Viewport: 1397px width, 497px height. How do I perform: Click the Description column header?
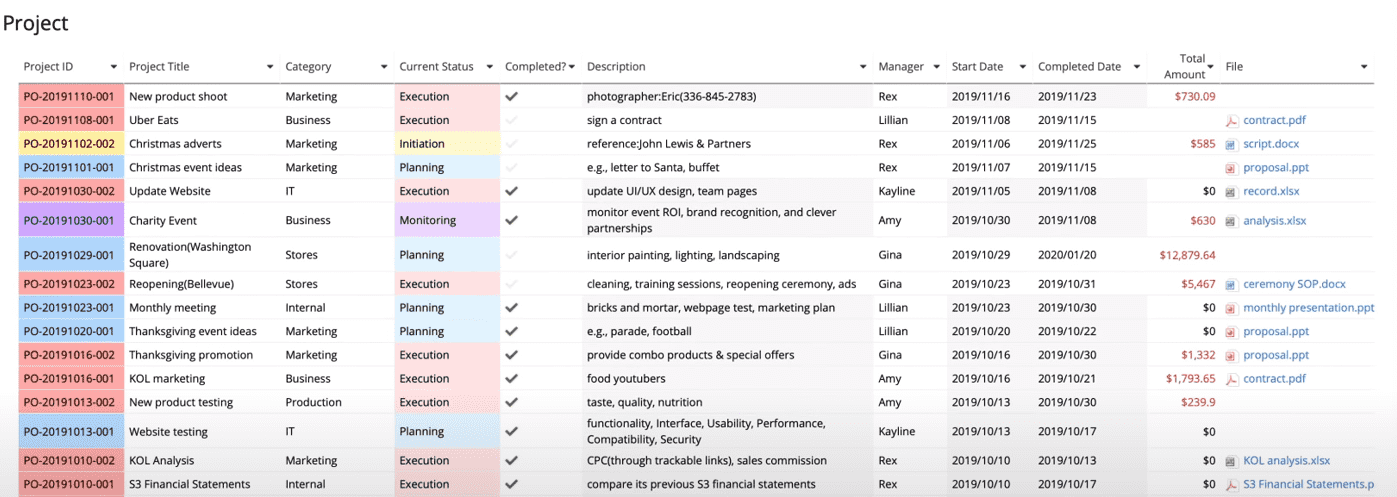(x=616, y=67)
